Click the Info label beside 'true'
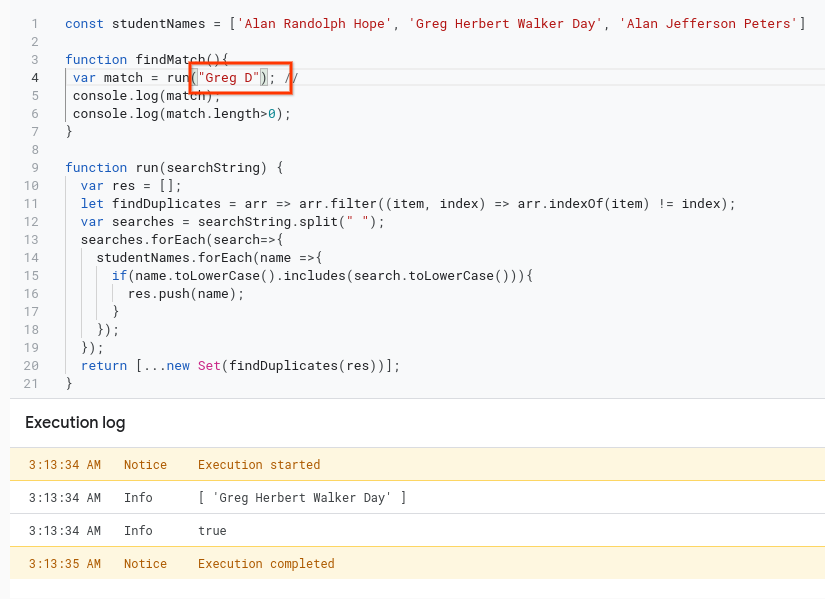825x599 pixels. (138, 531)
